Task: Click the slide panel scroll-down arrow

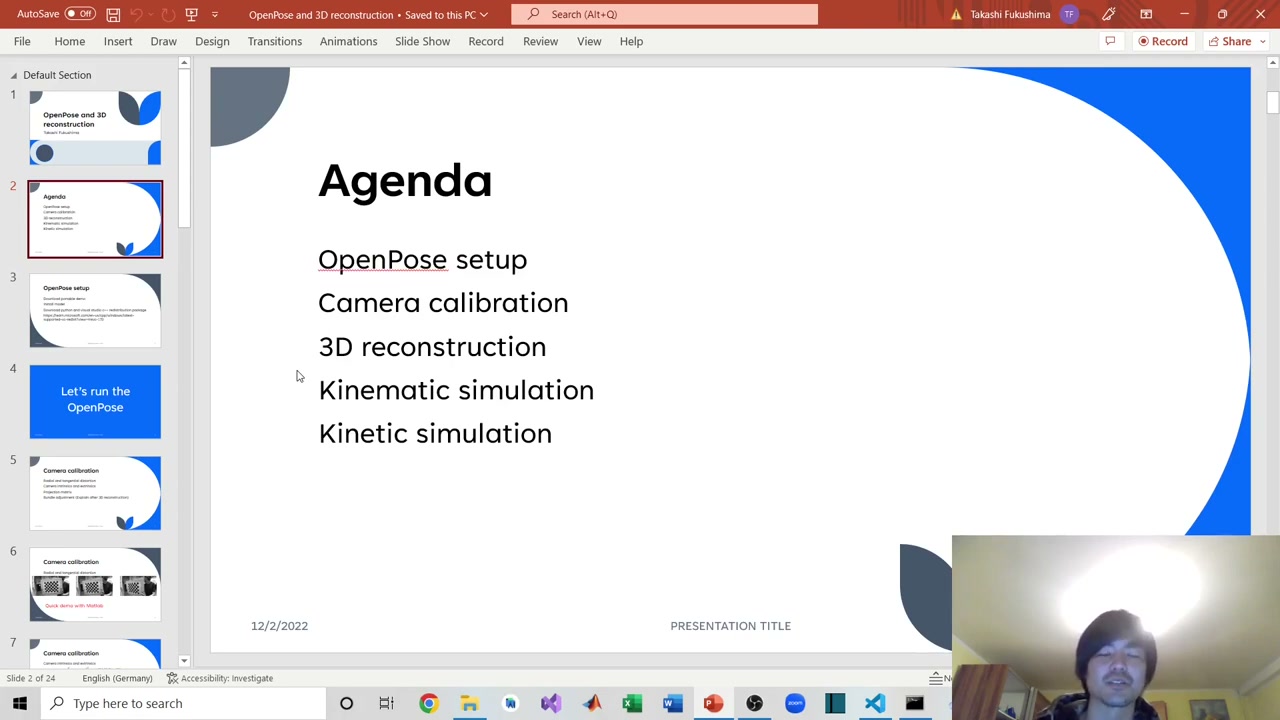Action: click(x=184, y=661)
